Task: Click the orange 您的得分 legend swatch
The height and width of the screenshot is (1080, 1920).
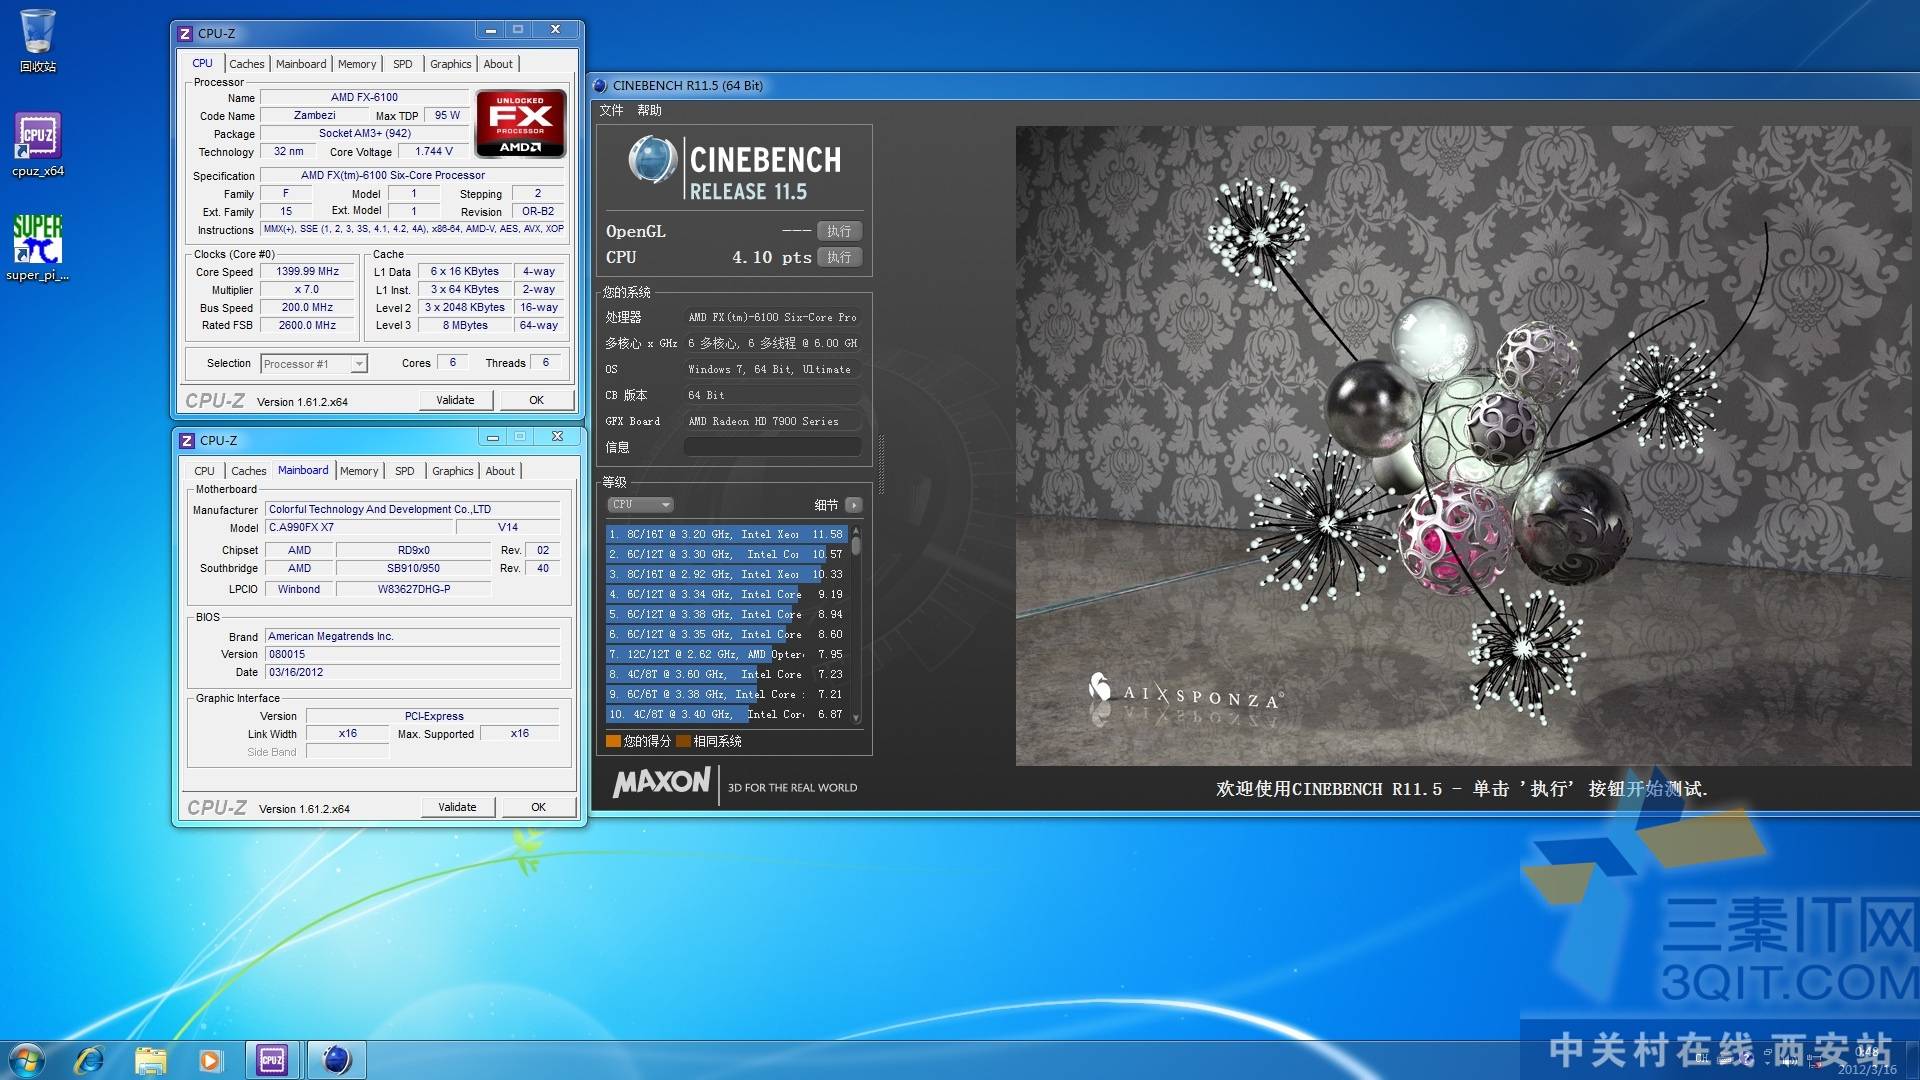Action: (613, 741)
